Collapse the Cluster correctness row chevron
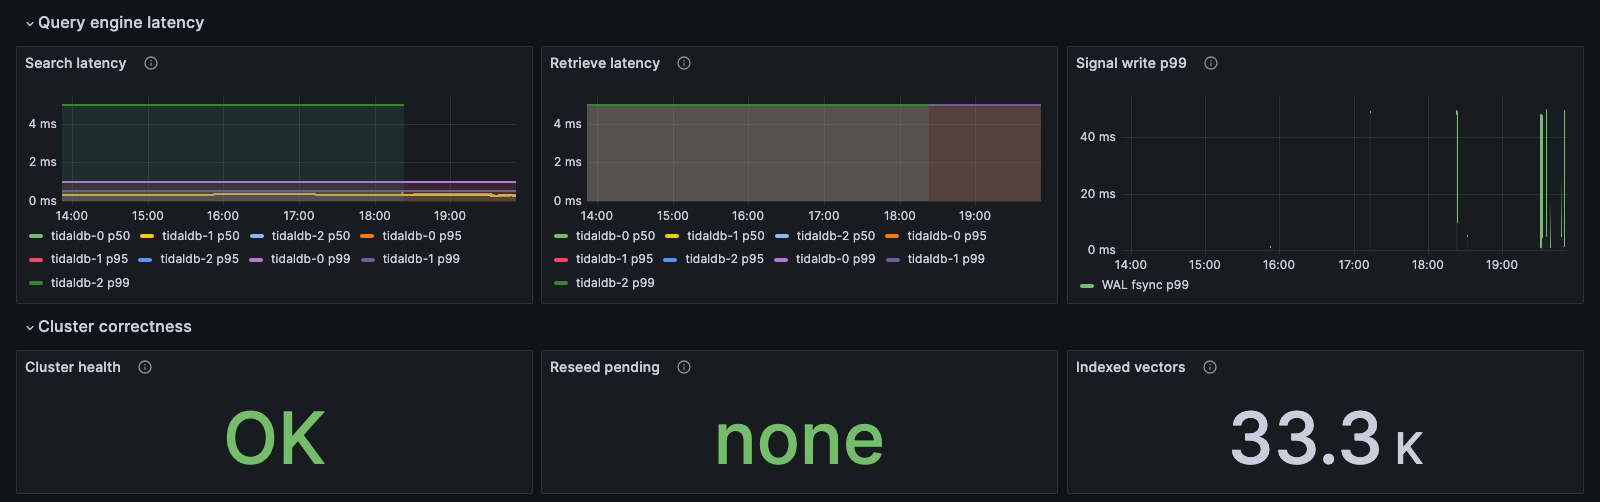 click(30, 327)
